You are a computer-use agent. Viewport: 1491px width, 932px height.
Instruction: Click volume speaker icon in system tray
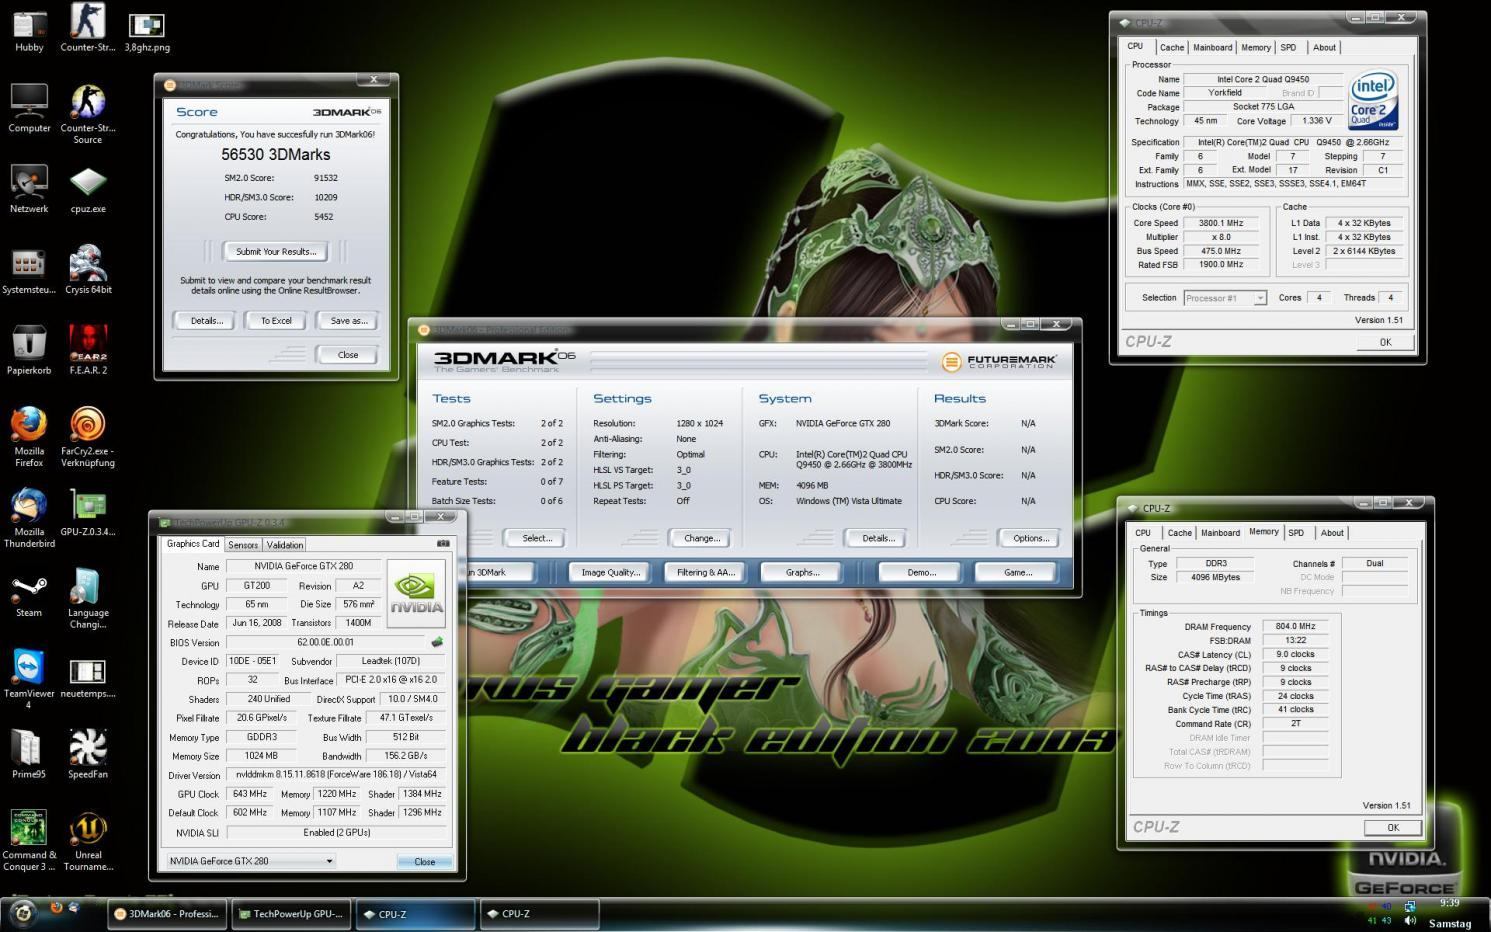pyautogui.click(x=1411, y=921)
